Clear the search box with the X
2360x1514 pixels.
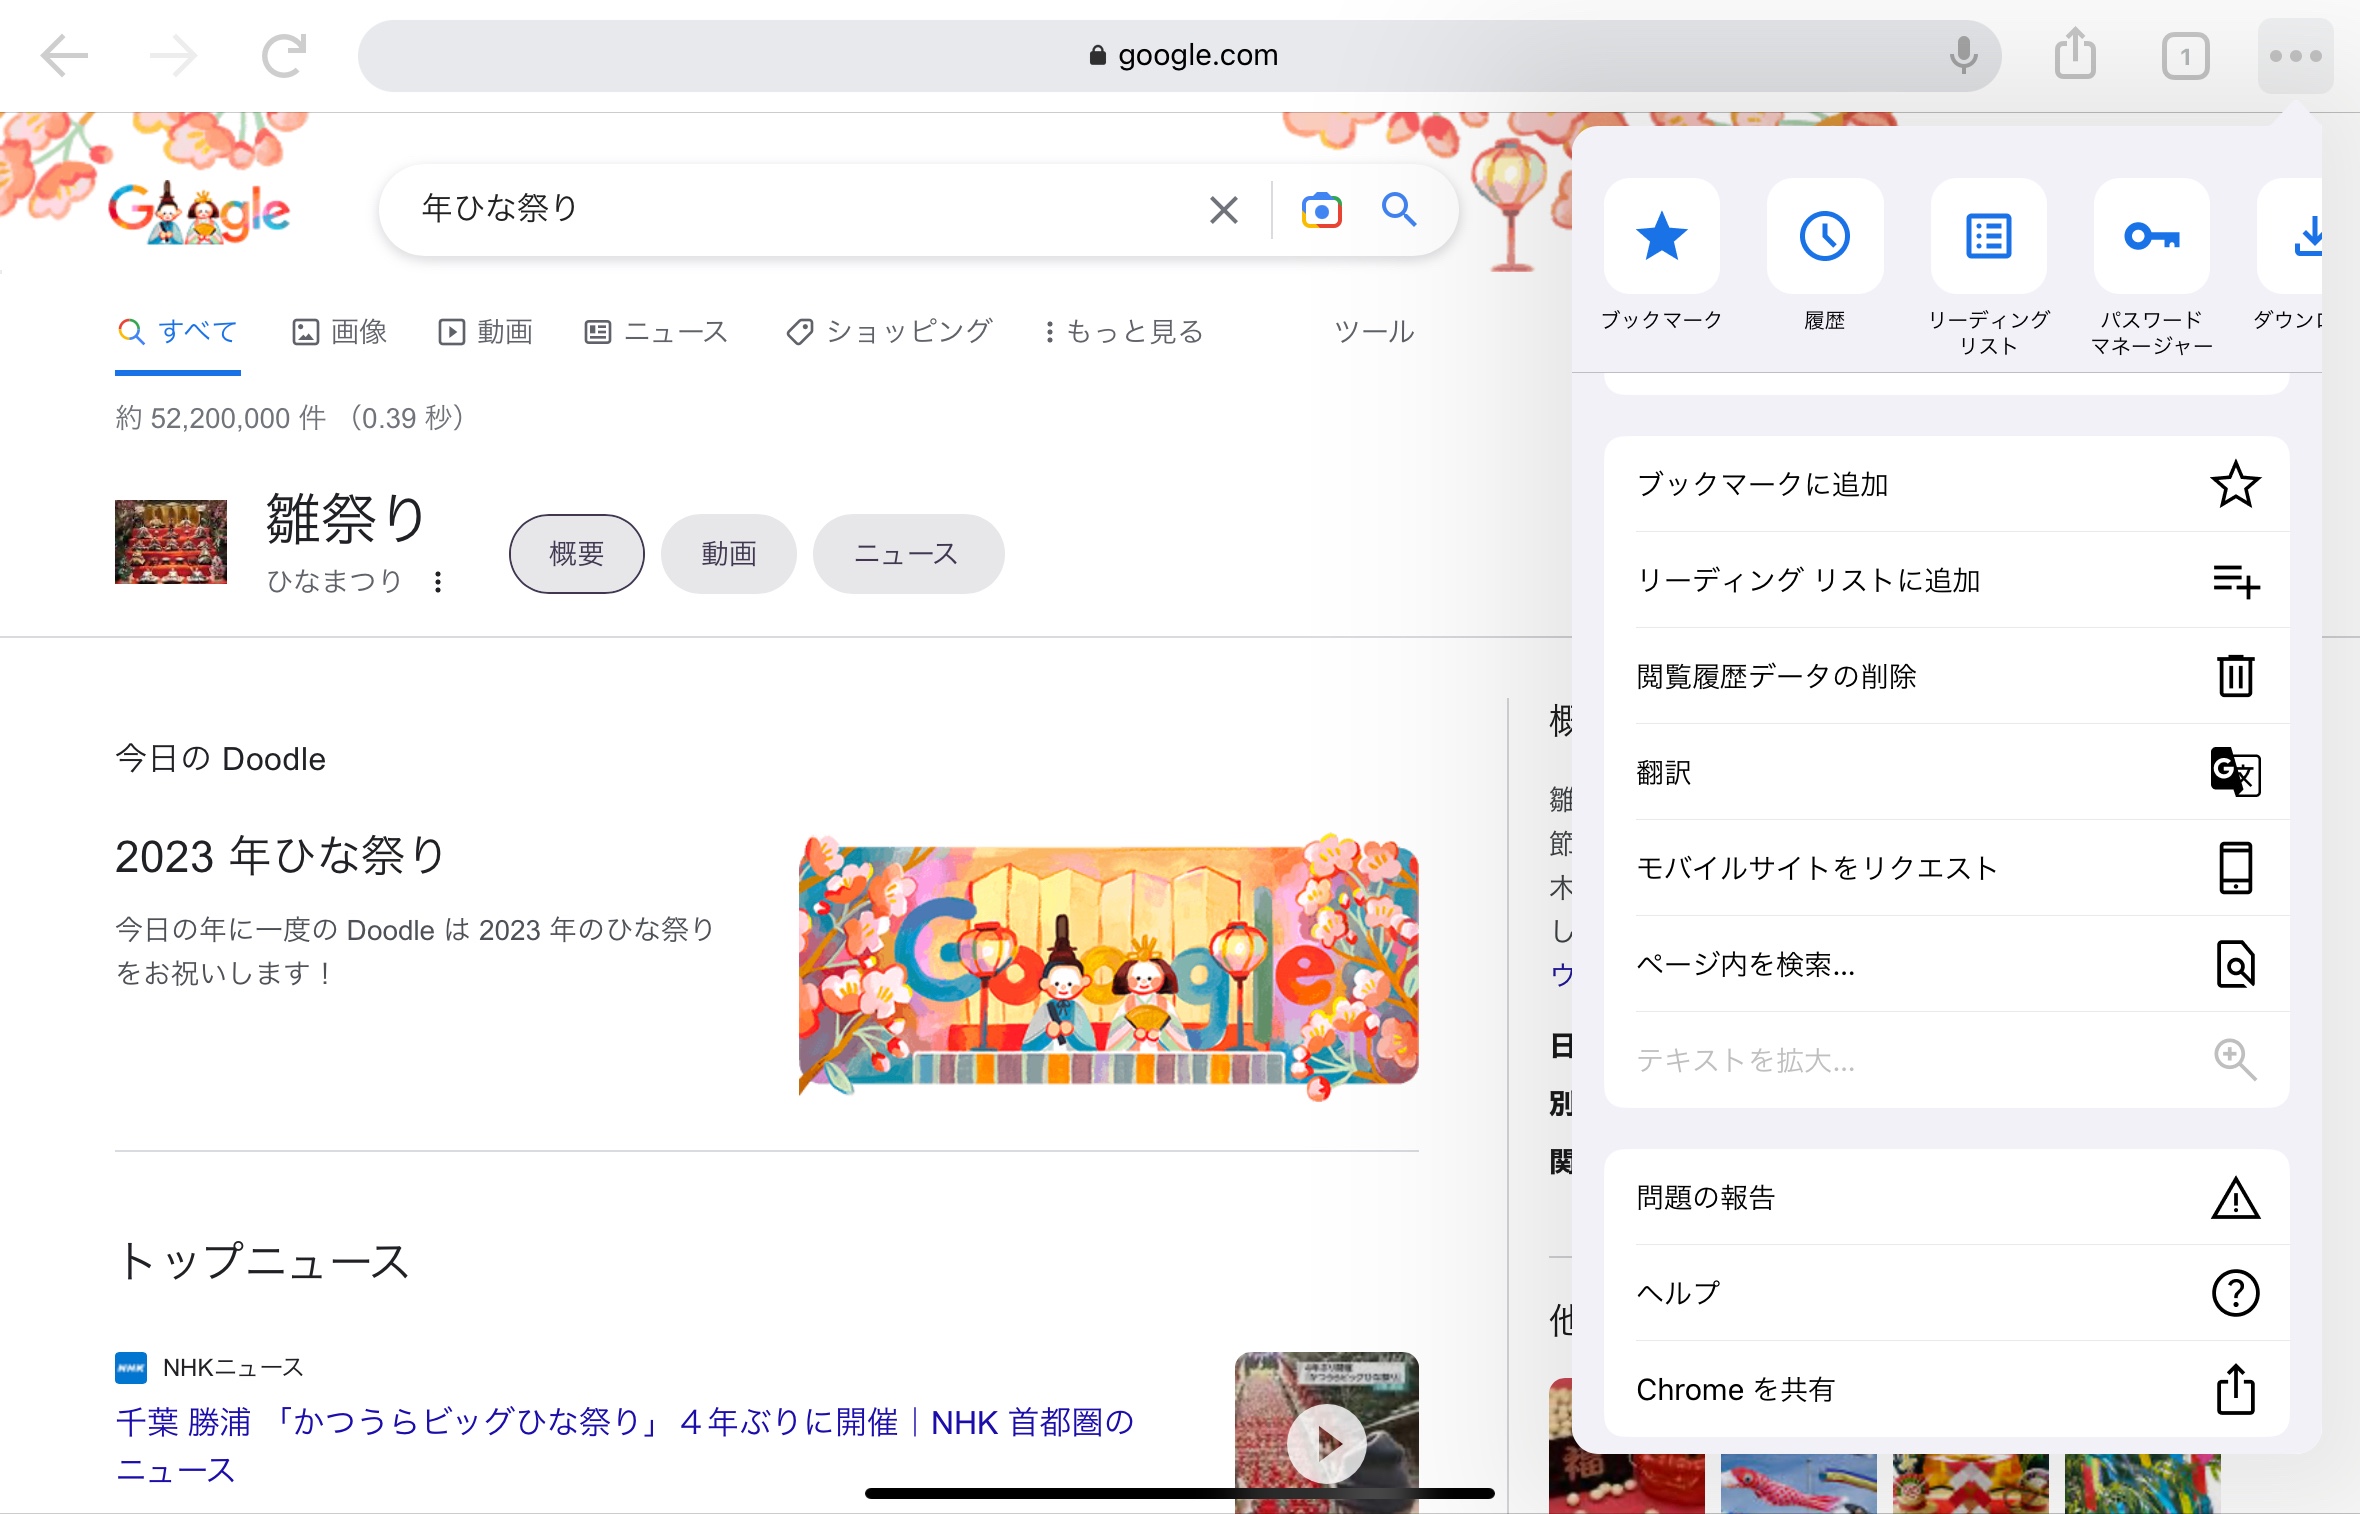(1223, 211)
